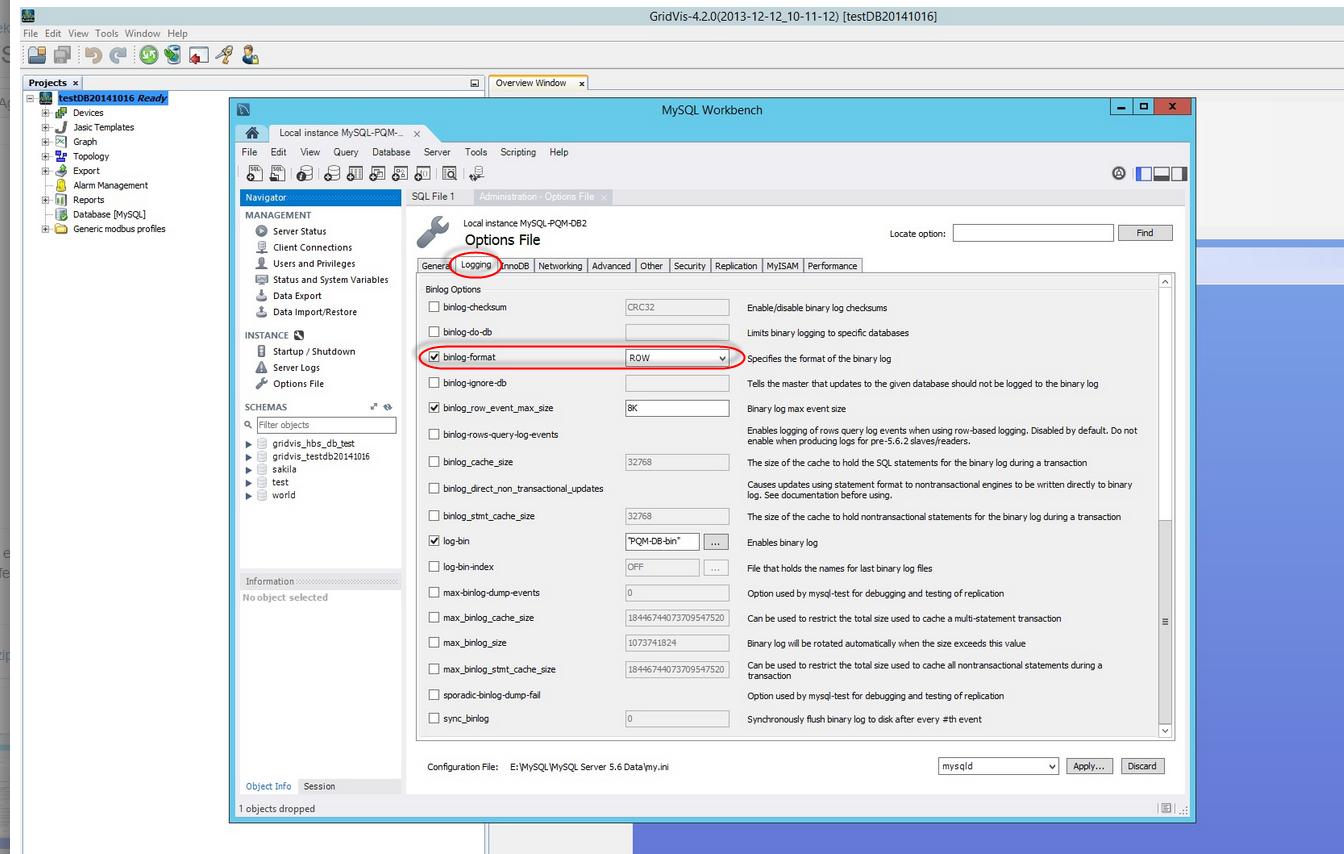Click the GridVis undo arrow icon
Screen dimensions: 1344x854
(93, 55)
